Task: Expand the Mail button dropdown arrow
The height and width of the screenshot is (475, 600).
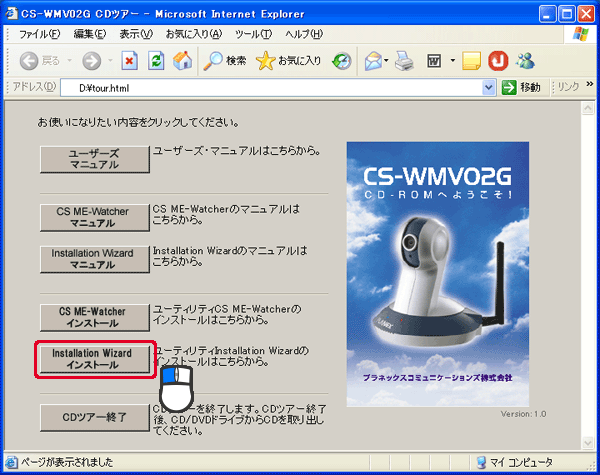Action: click(x=386, y=60)
